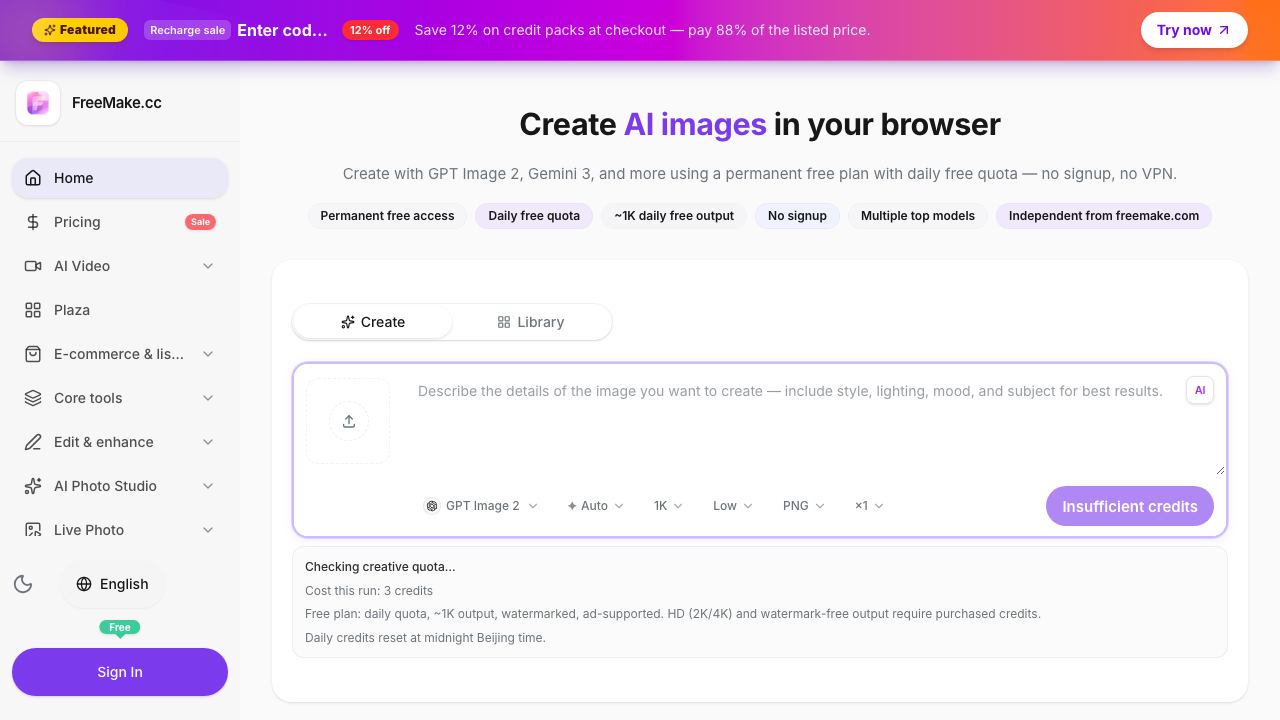Click the Sale badge next to Pricing

200,222
